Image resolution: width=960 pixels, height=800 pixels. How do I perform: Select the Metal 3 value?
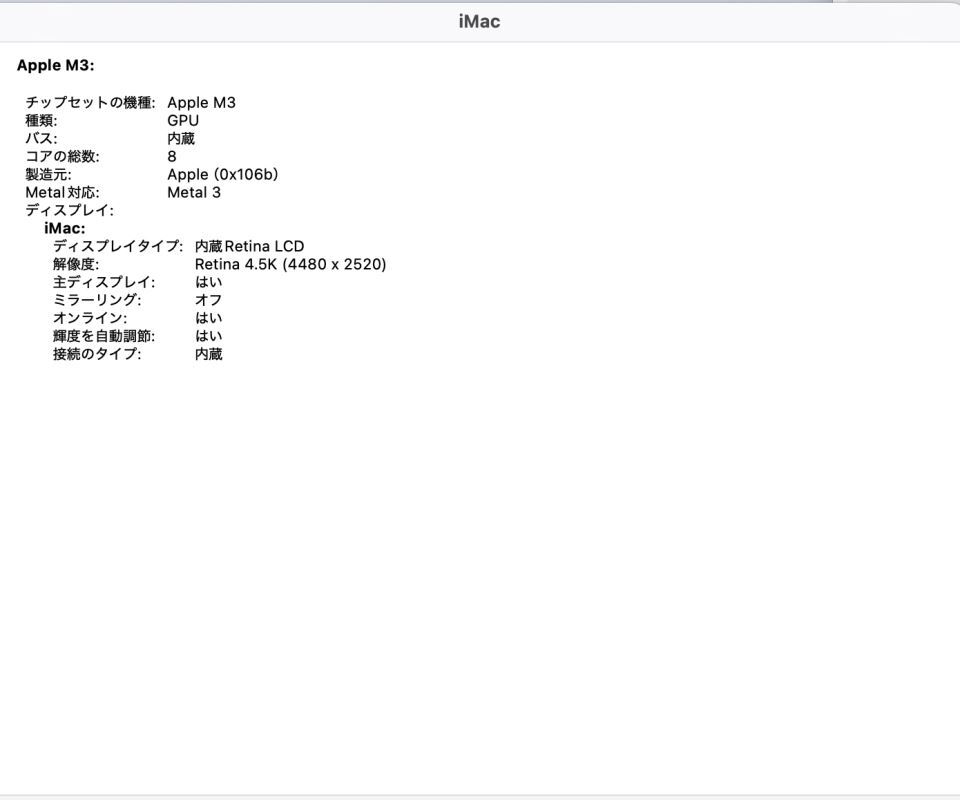[194, 192]
